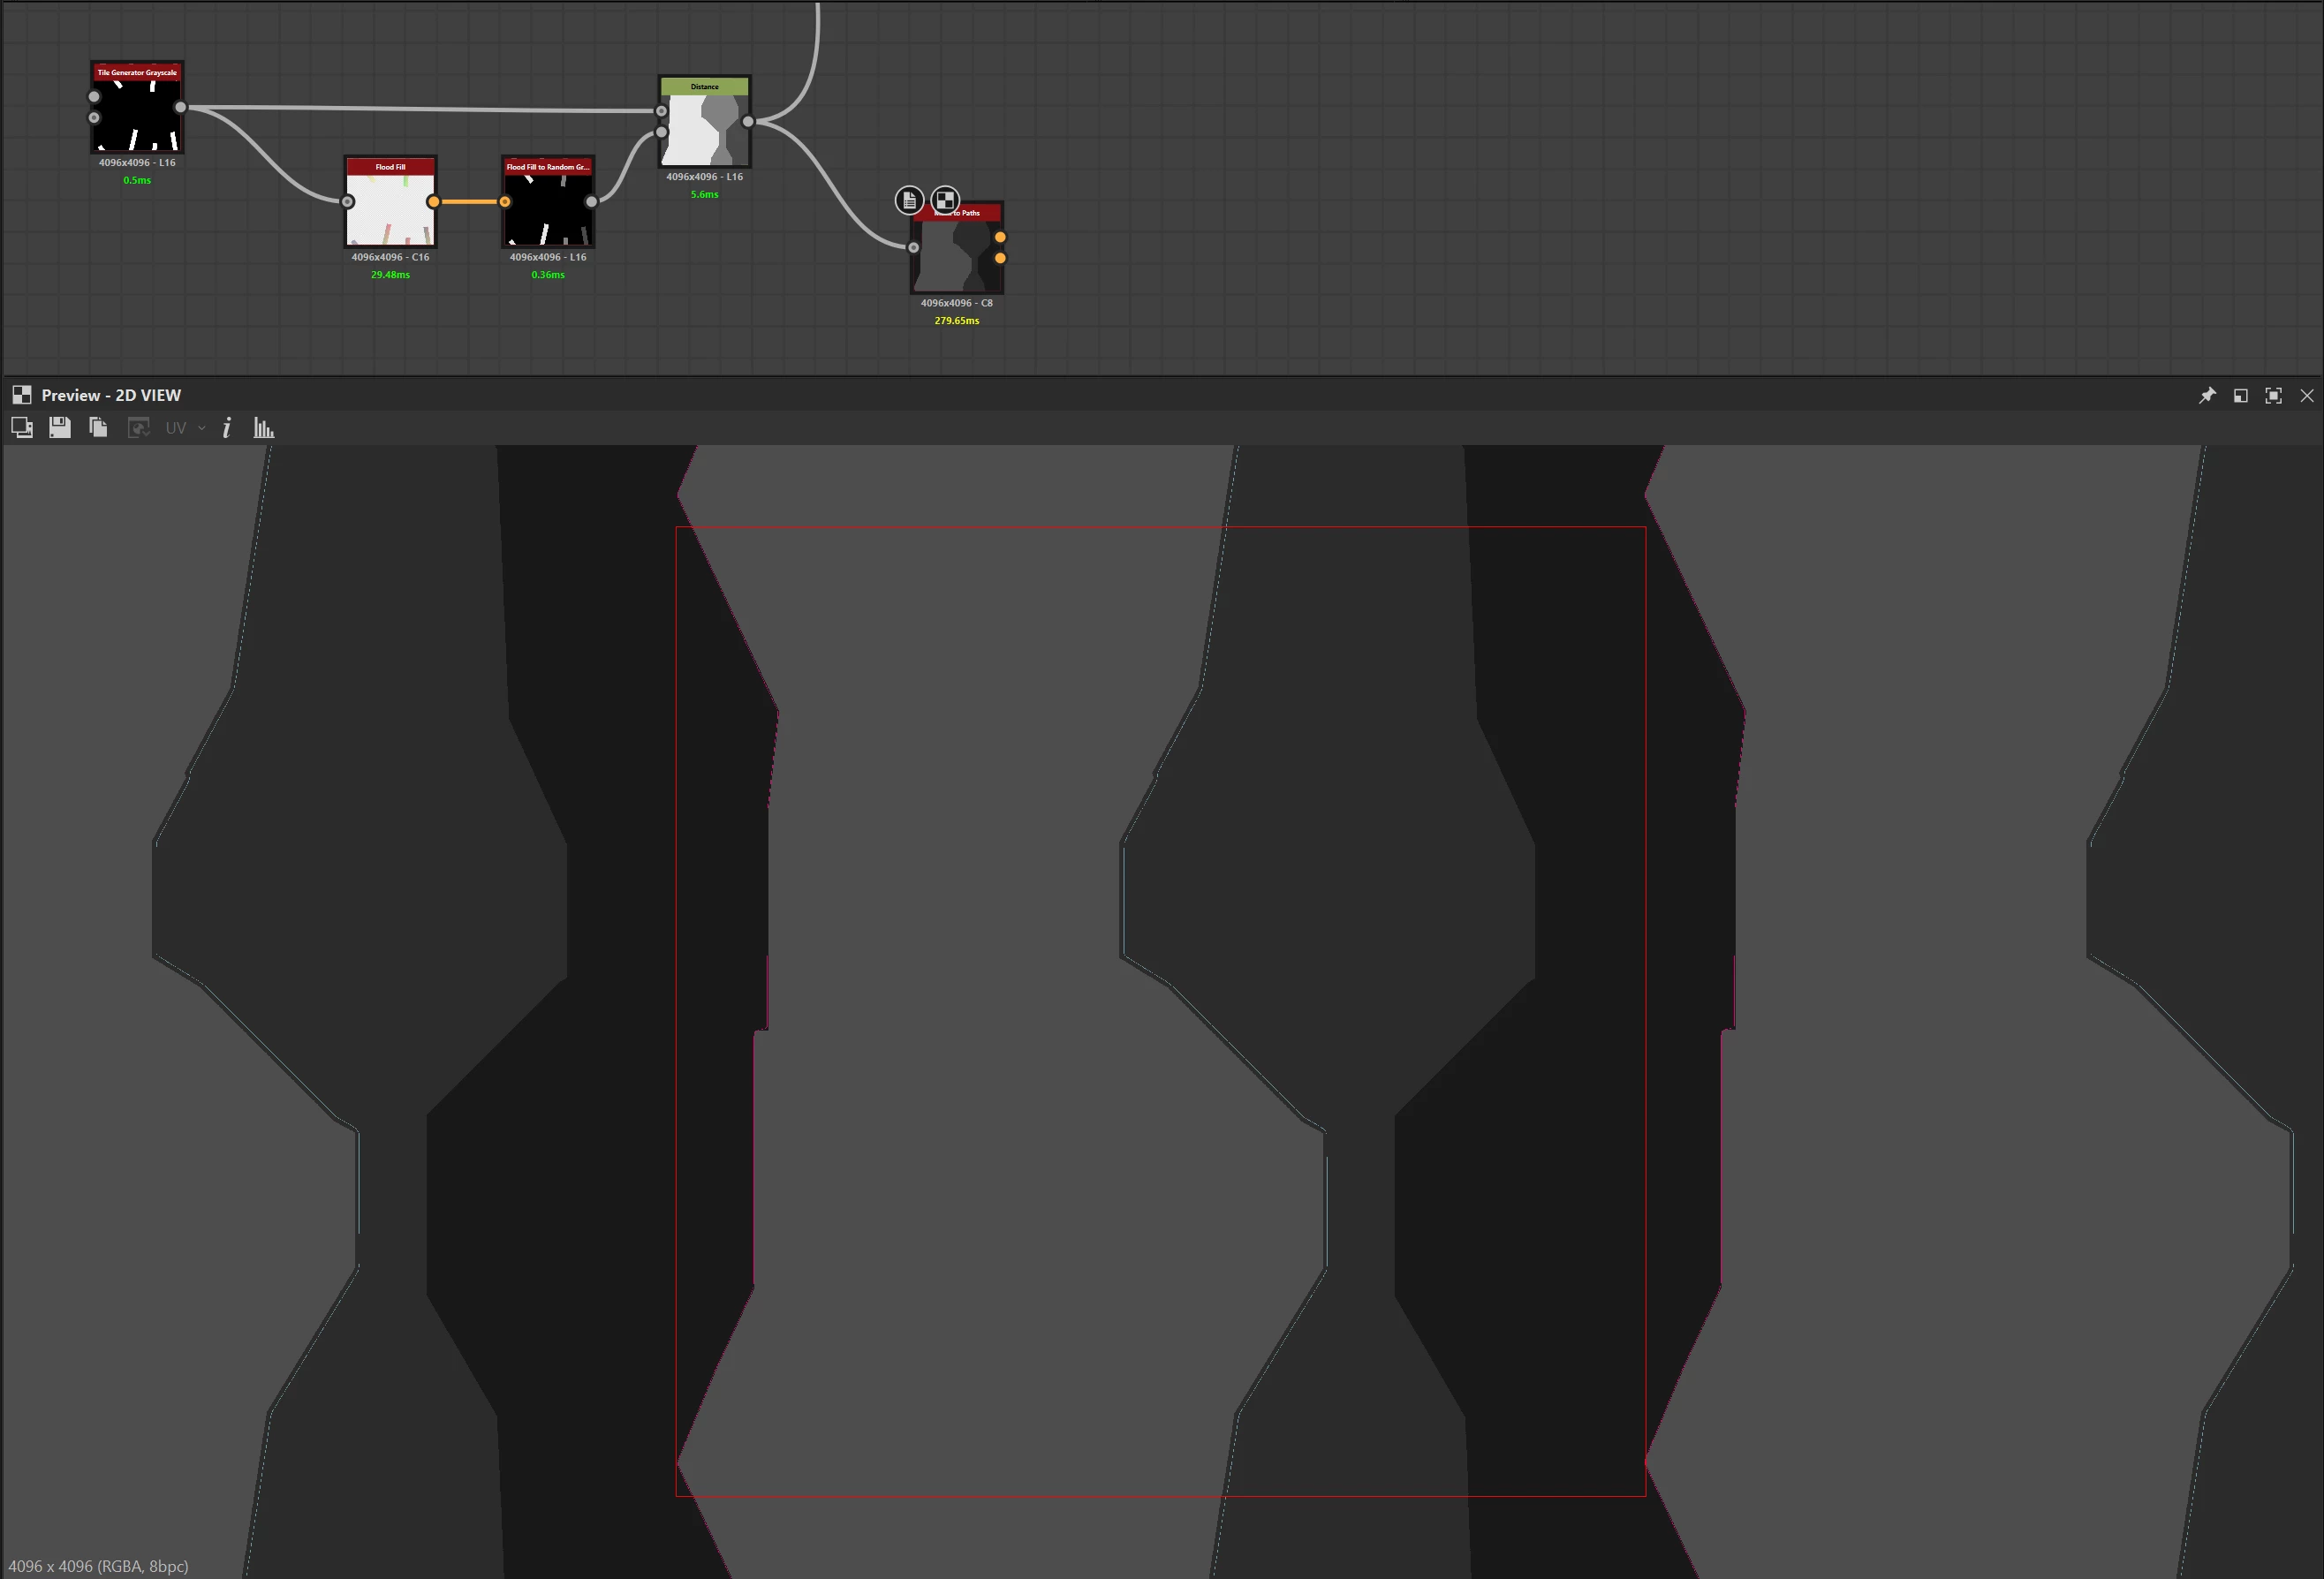
Task: Click the Flood Fill orange output connector
Action: click(x=433, y=202)
